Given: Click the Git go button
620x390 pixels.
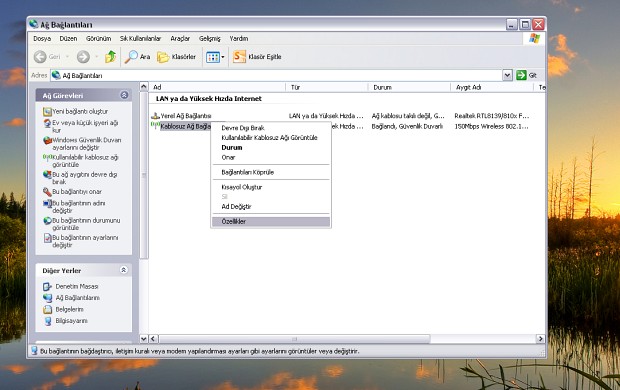Looking at the screenshot, I should click(x=527, y=75).
